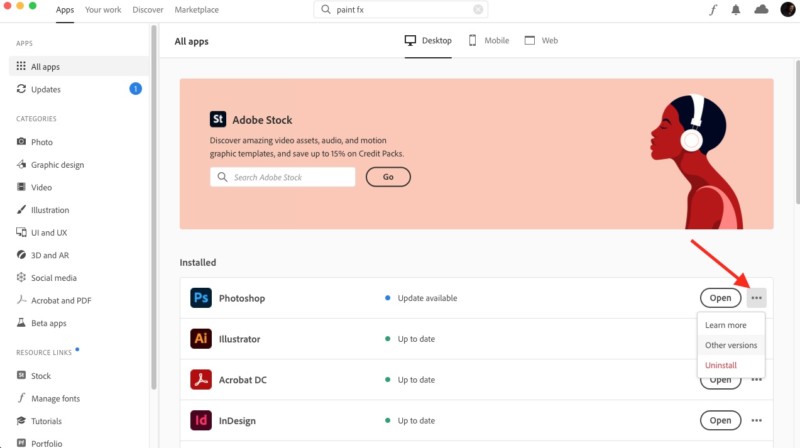Select Uninstall from the context menu
The width and height of the screenshot is (800, 448).
click(721, 365)
